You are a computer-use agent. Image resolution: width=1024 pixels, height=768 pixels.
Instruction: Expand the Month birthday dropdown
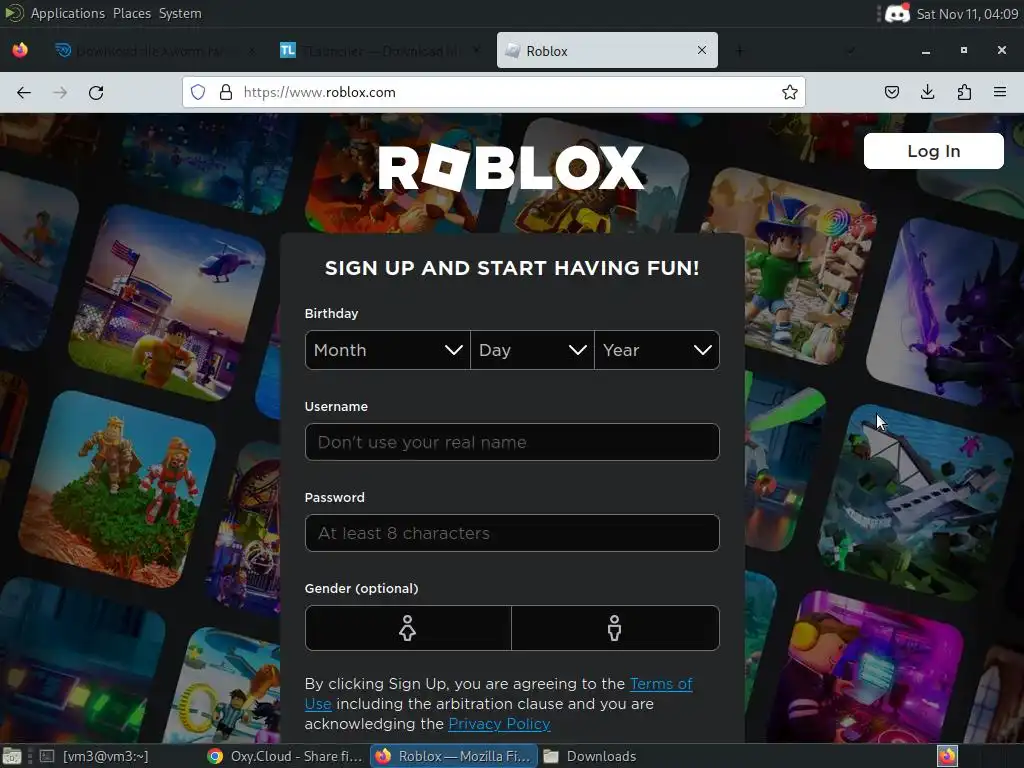(387, 350)
